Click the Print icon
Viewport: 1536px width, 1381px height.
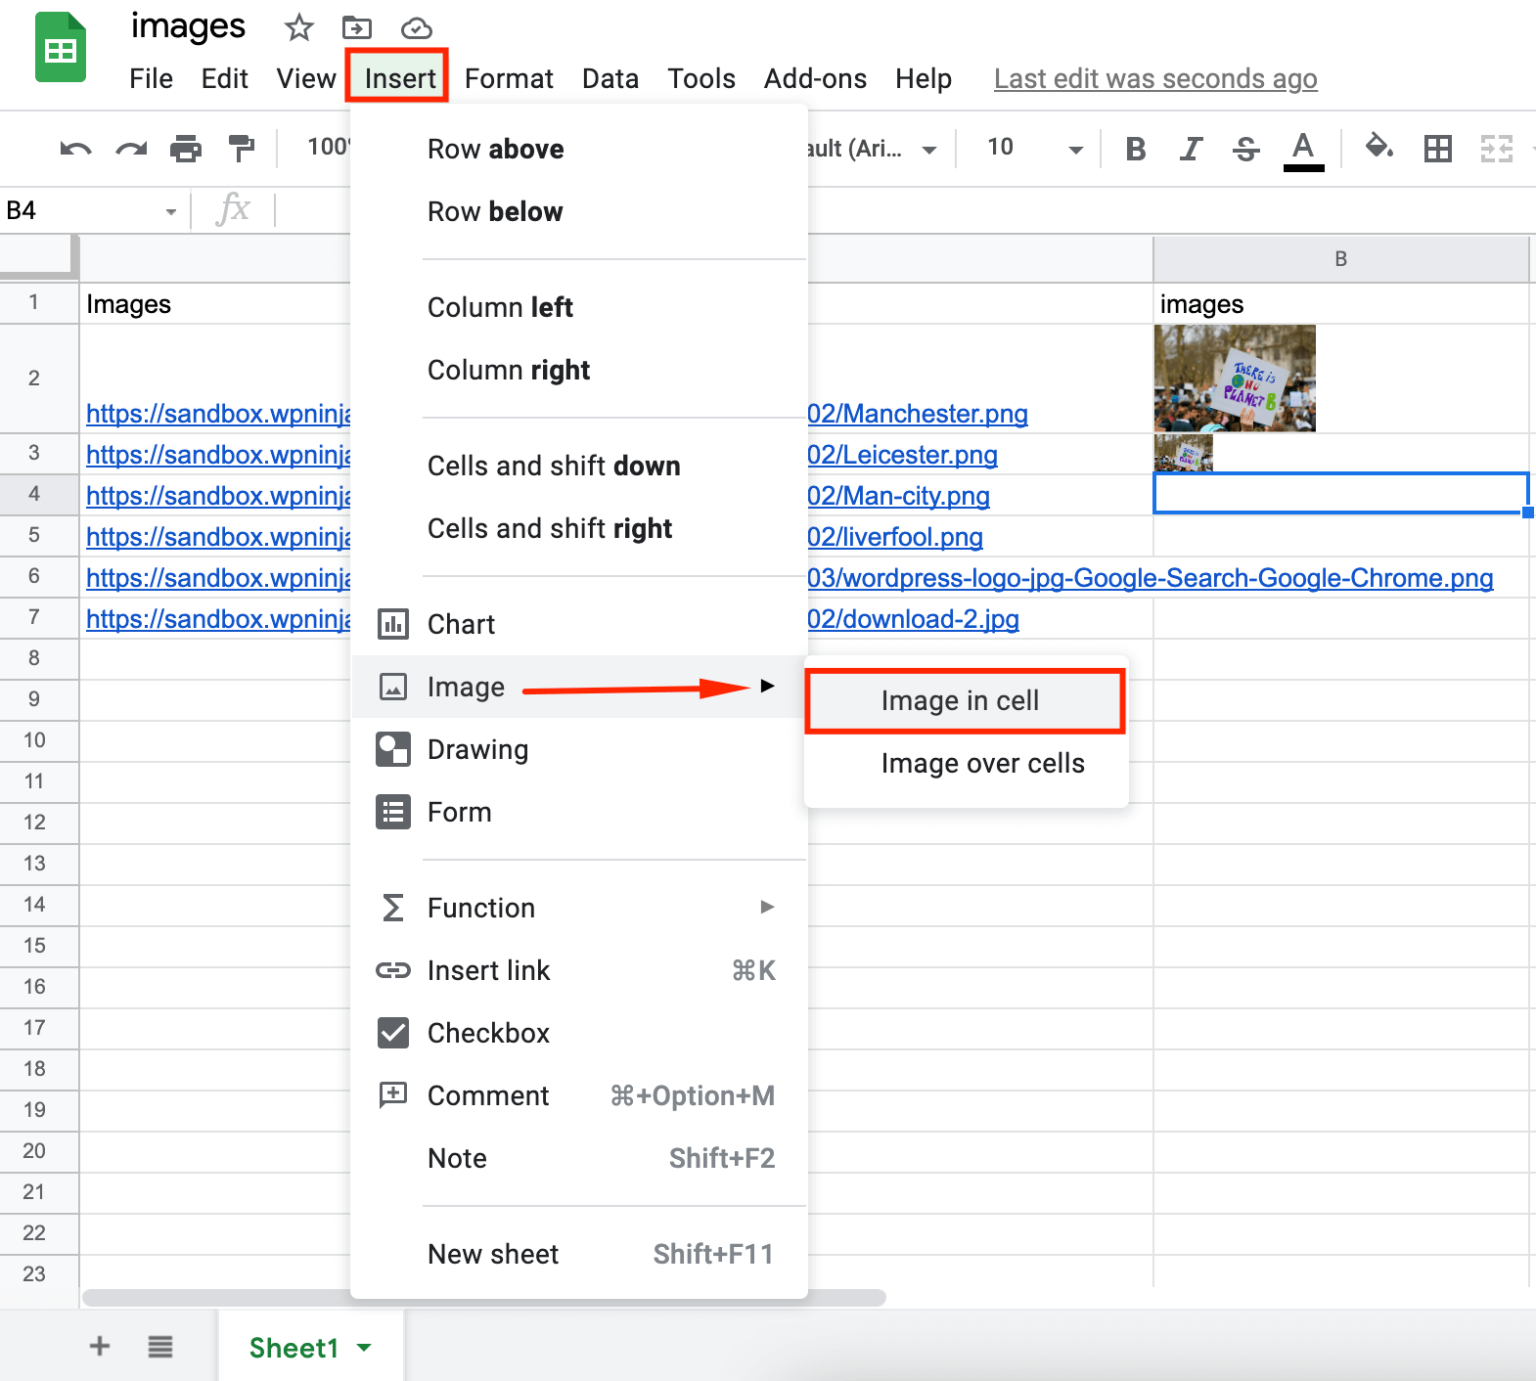(185, 148)
